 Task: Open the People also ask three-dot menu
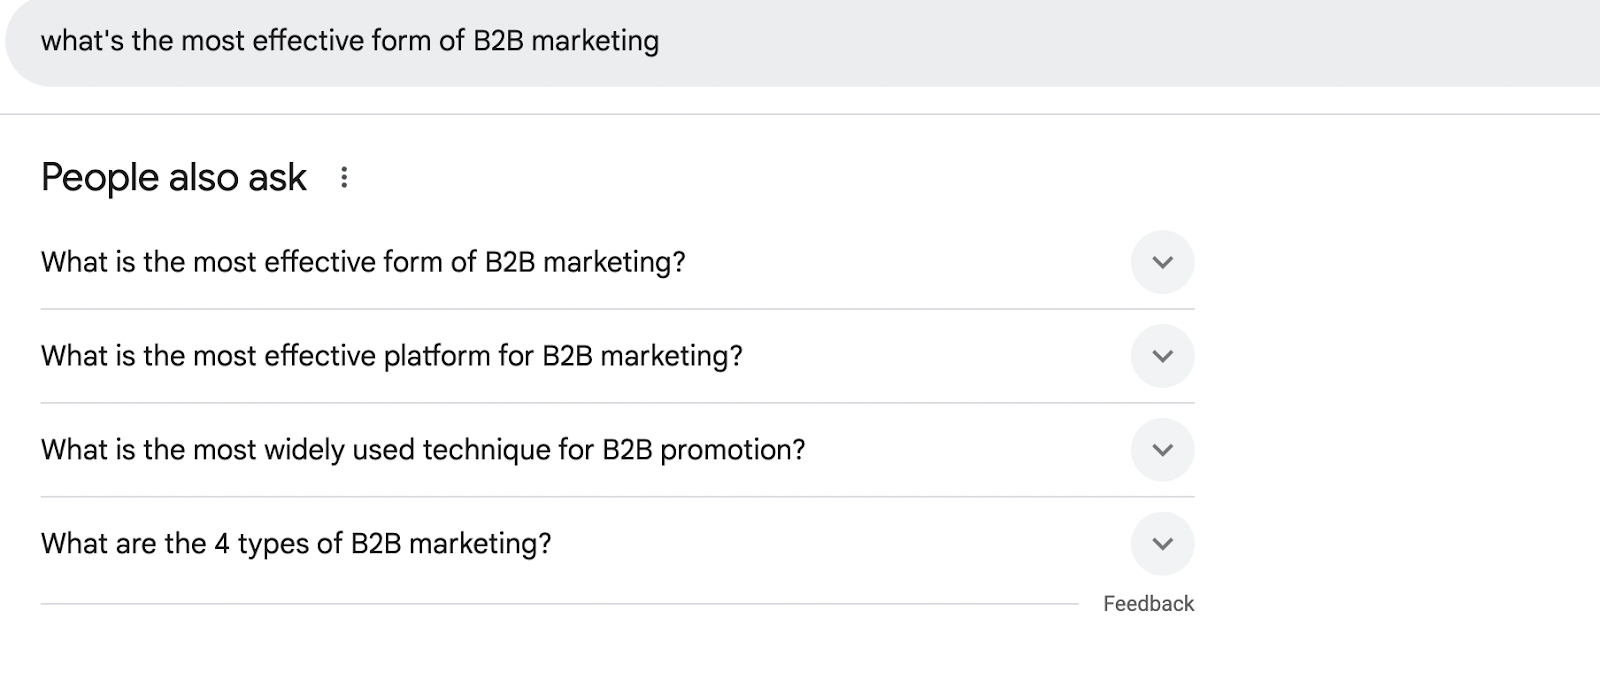[344, 178]
